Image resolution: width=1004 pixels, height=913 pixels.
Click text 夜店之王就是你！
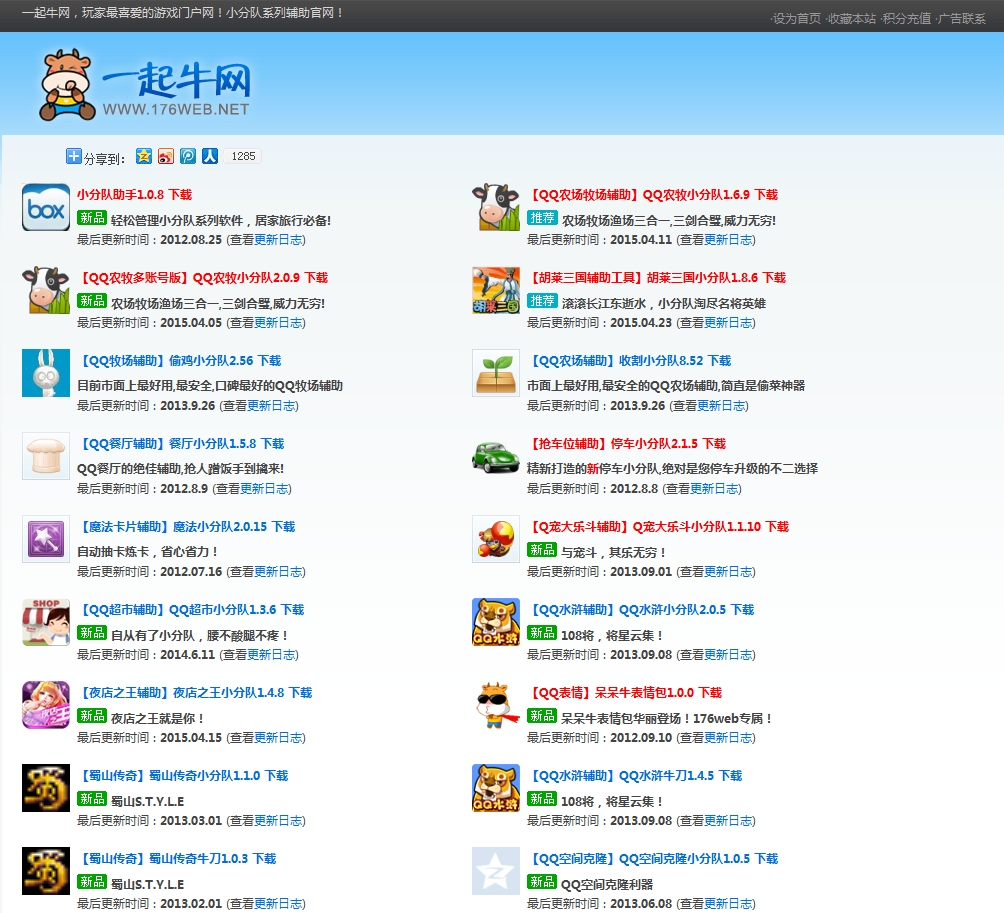click(158, 718)
